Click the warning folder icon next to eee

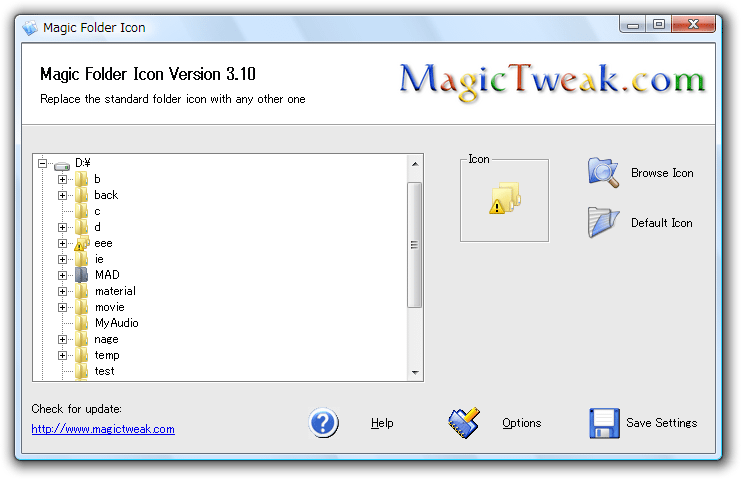pyautogui.click(x=82, y=243)
